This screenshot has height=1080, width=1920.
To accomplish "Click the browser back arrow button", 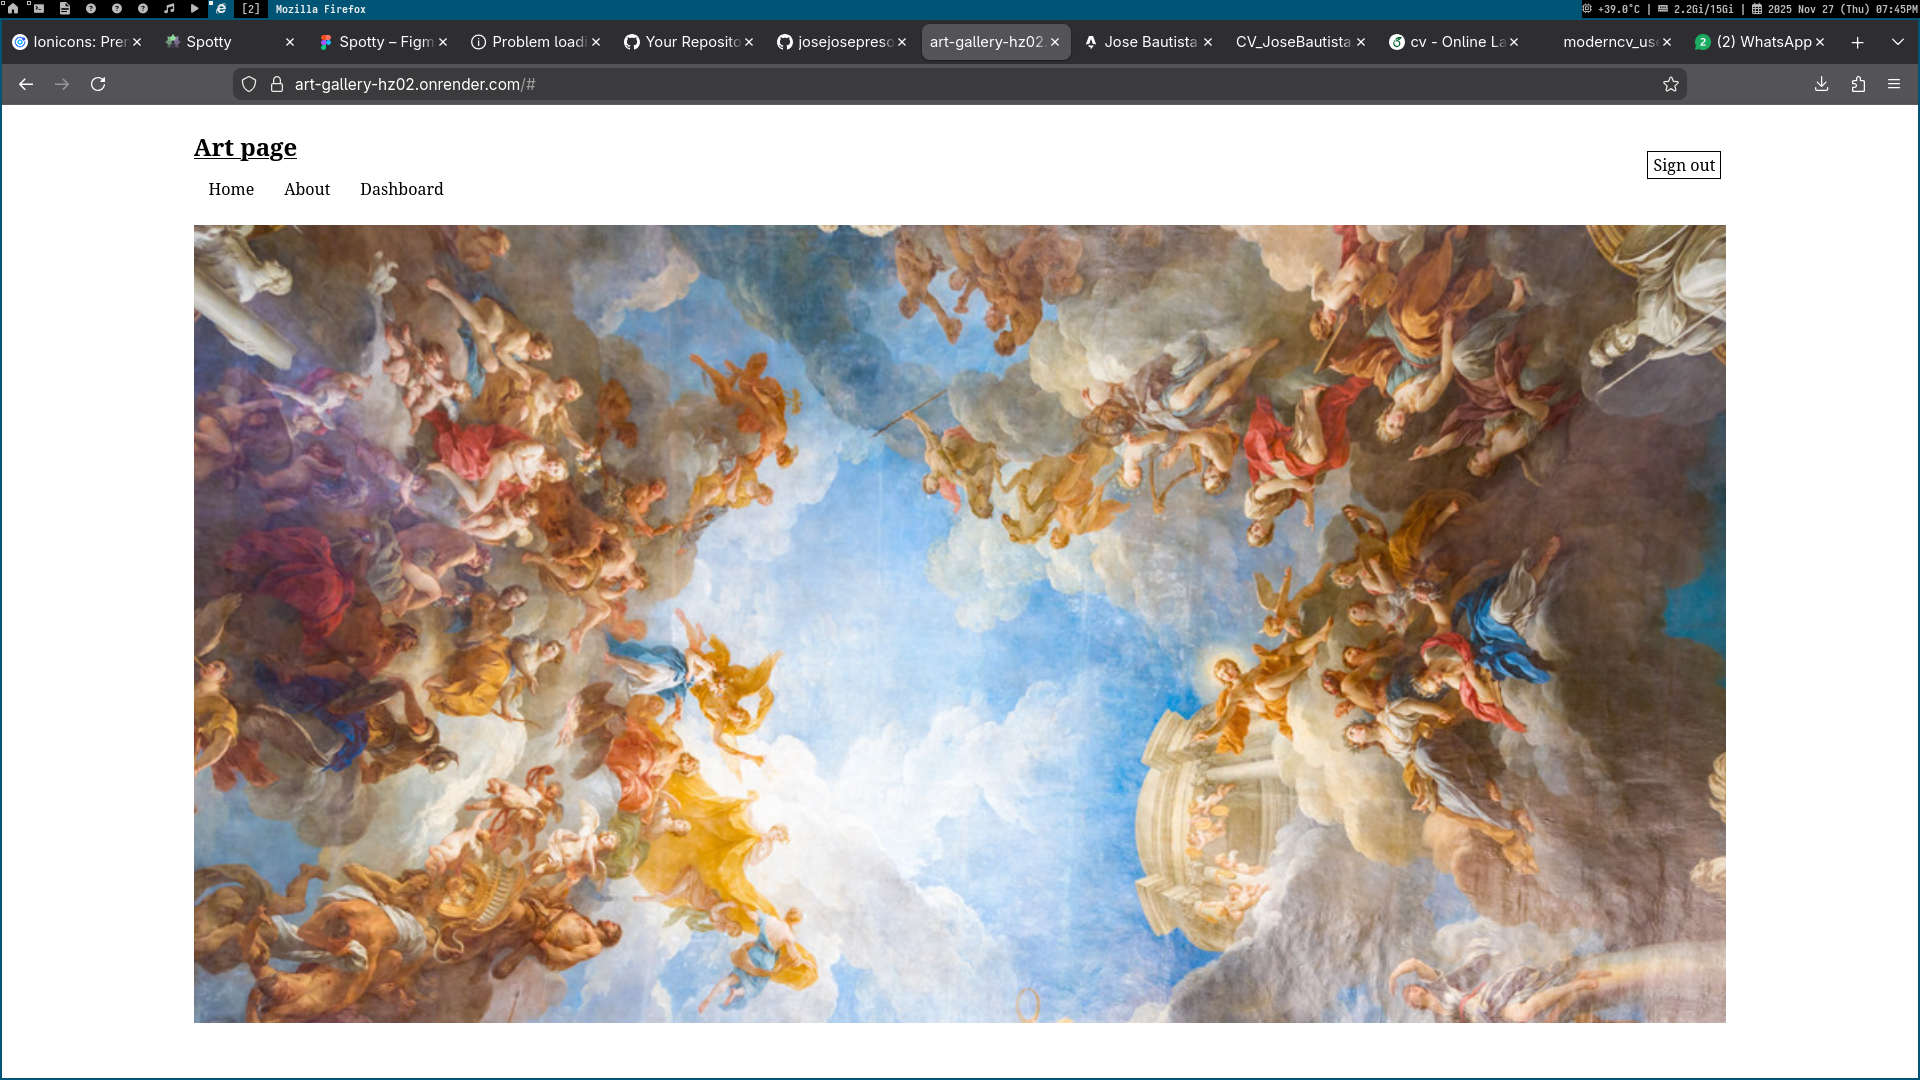I will pos(26,84).
